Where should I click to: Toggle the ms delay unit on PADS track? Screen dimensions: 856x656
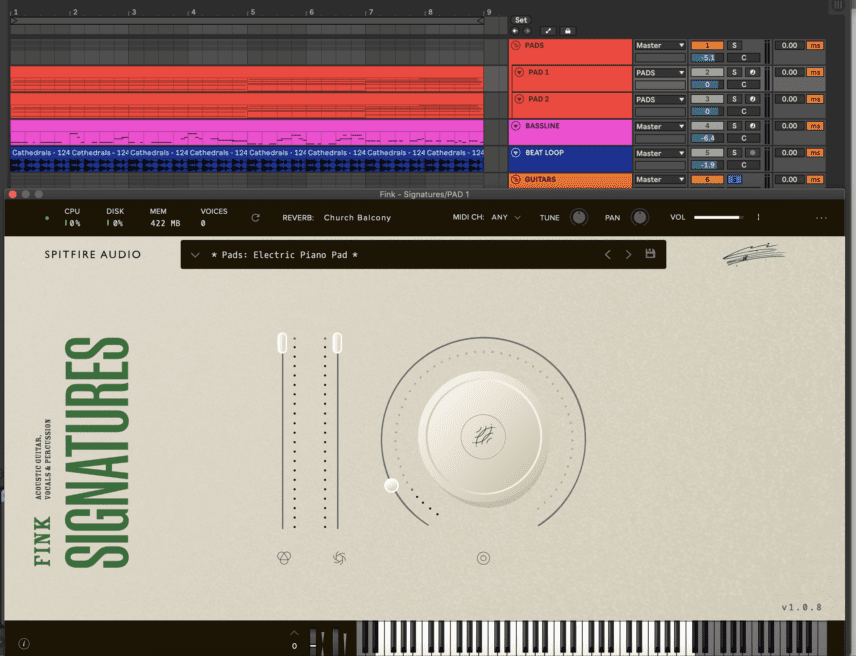815,45
